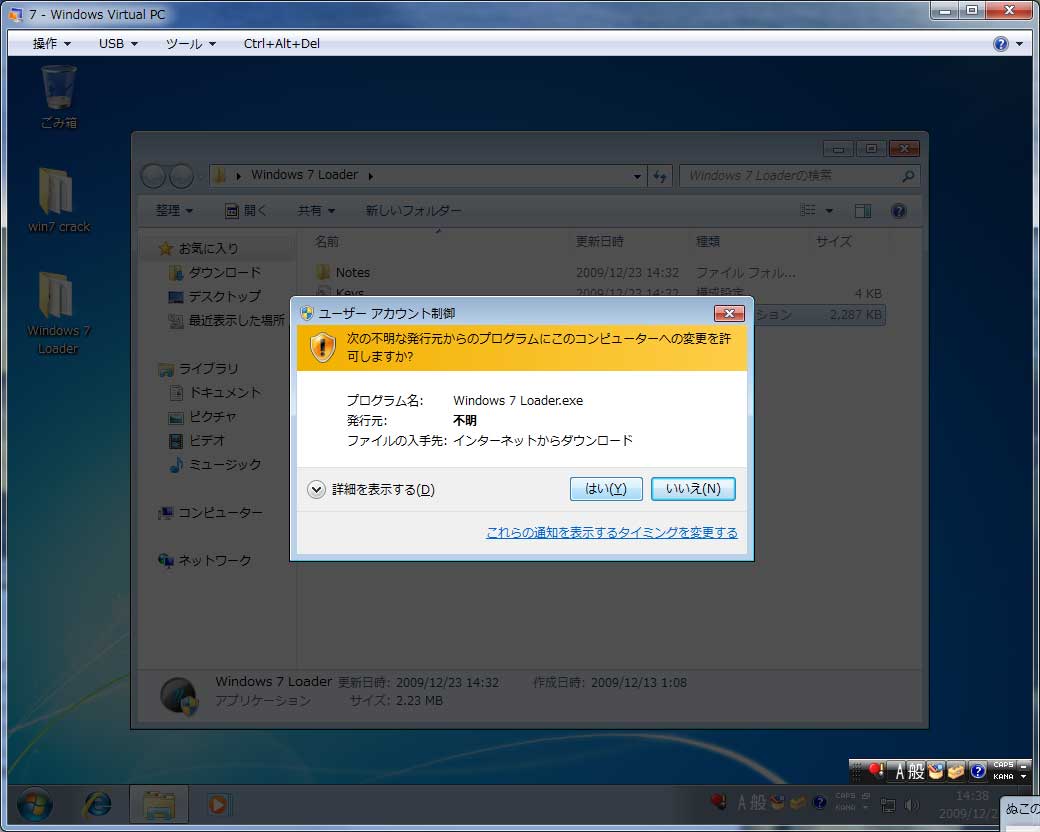Select コンピューター in the navigation pane
1040x832 pixels.
point(210,513)
